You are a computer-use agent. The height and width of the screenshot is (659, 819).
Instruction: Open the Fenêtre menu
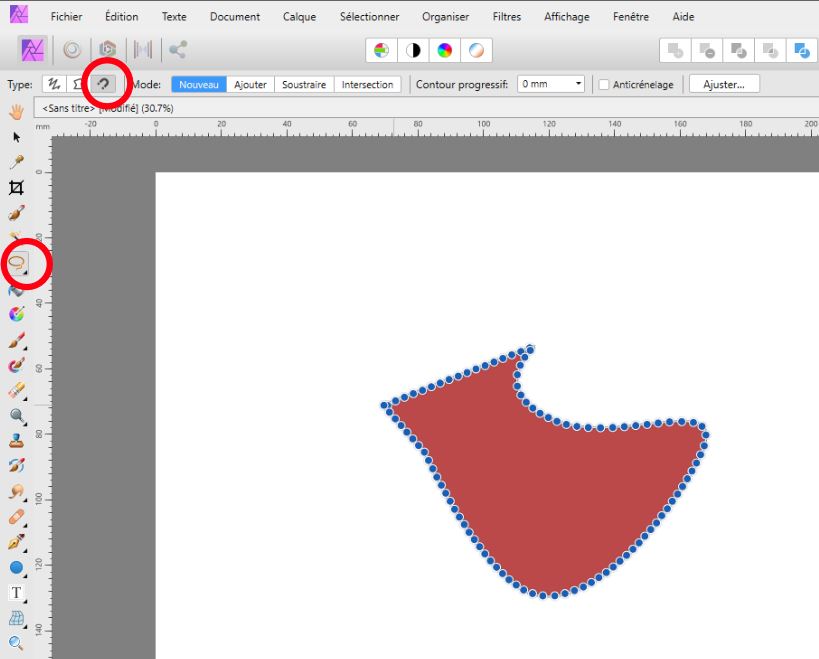click(631, 17)
